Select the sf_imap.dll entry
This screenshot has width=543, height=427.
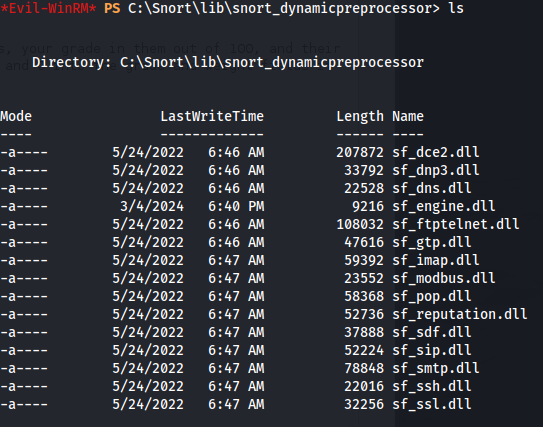pyautogui.click(x=435, y=260)
